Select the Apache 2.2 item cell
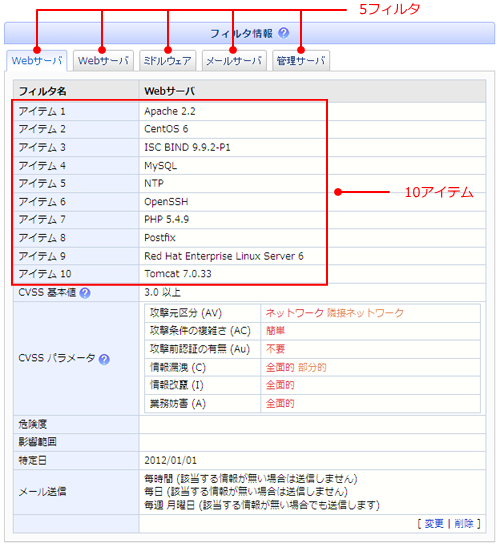Screen dimensions: 500x547 [170, 112]
